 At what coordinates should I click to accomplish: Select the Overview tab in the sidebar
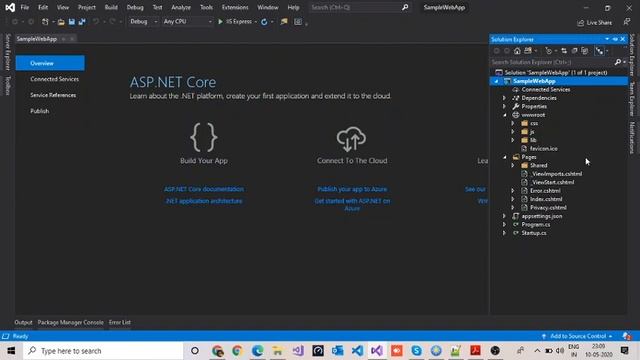[x=50, y=63]
